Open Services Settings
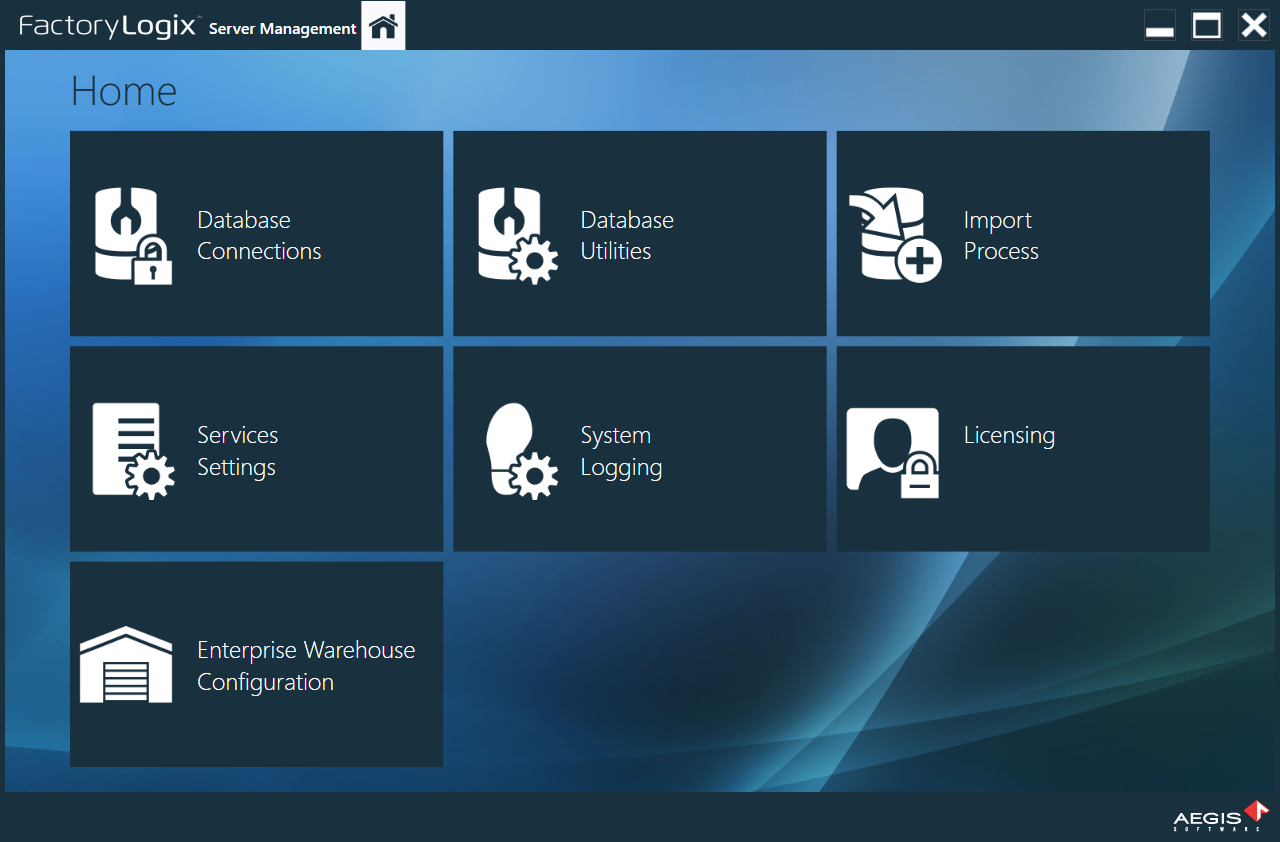 pyautogui.click(x=256, y=448)
